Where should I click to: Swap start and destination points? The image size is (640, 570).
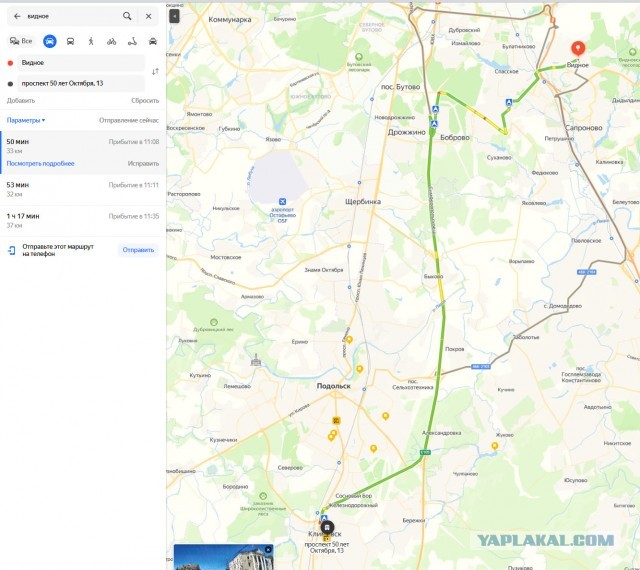tap(155, 72)
